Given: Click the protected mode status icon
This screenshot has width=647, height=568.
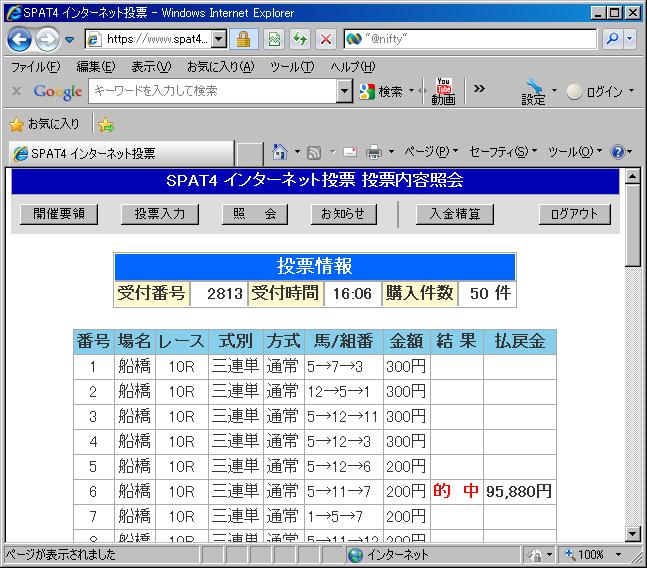Looking at the screenshot, I should (536, 555).
